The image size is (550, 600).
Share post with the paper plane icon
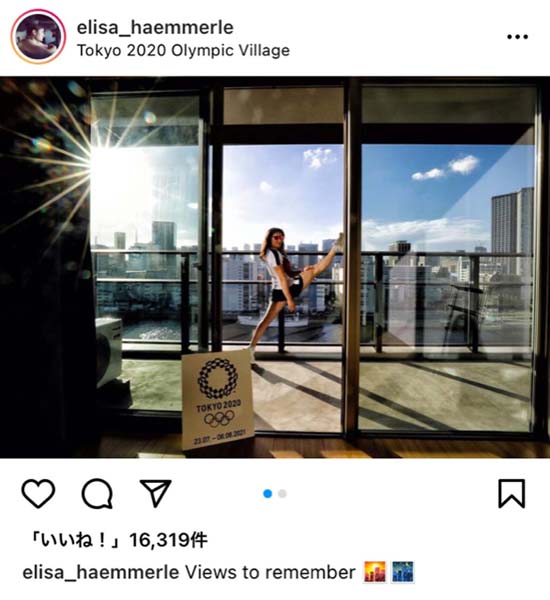(155, 493)
